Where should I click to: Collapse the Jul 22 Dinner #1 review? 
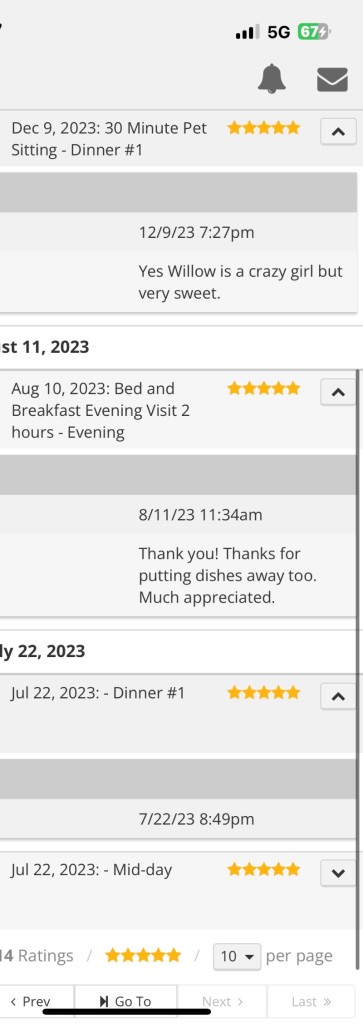[338, 697]
